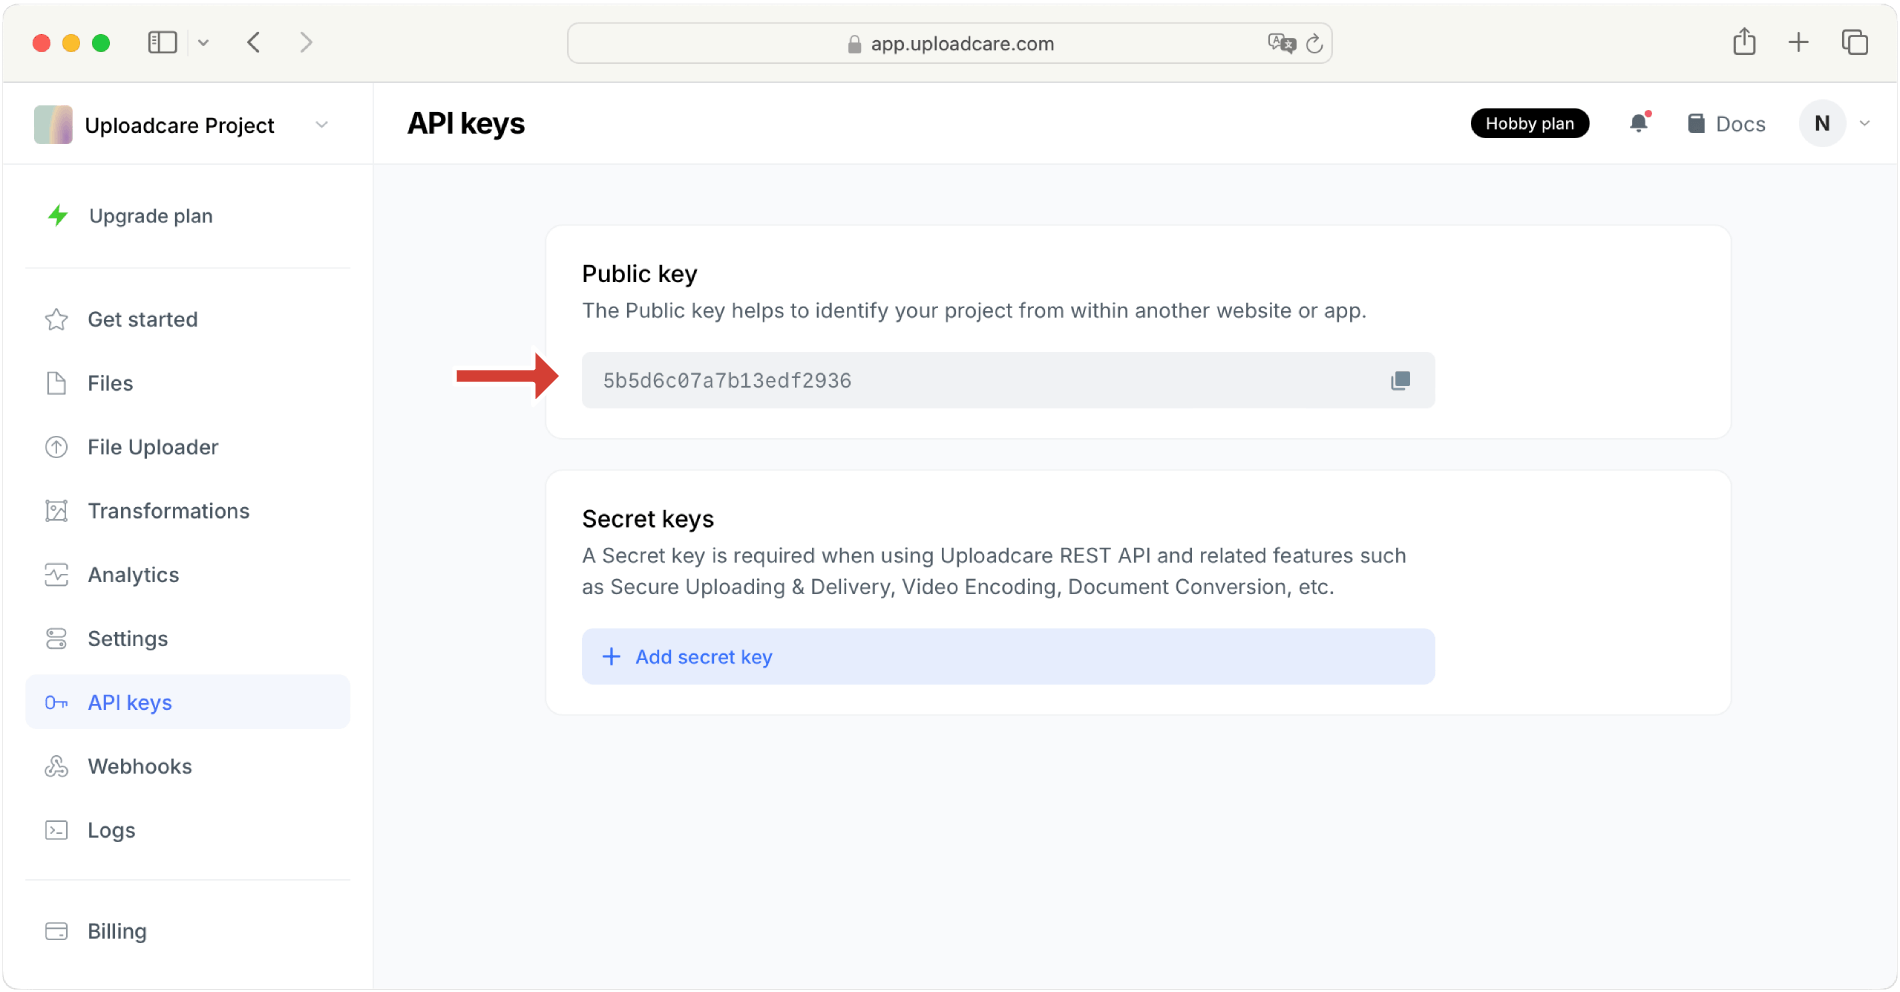Open Logs using the terminal icon
The height and width of the screenshot is (992, 1900).
(57, 829)
